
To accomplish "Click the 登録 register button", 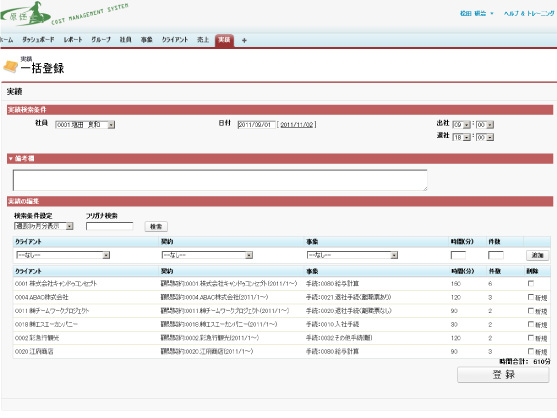I will coord(503,375).
